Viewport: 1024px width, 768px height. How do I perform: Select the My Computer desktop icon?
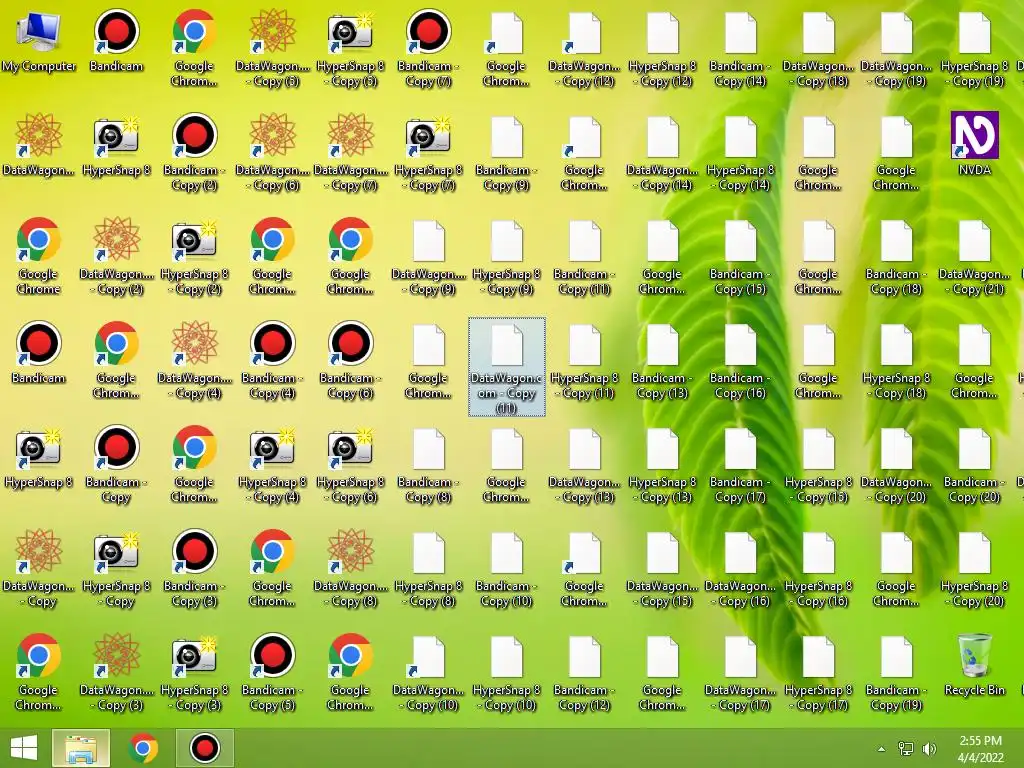coord(39,41)
